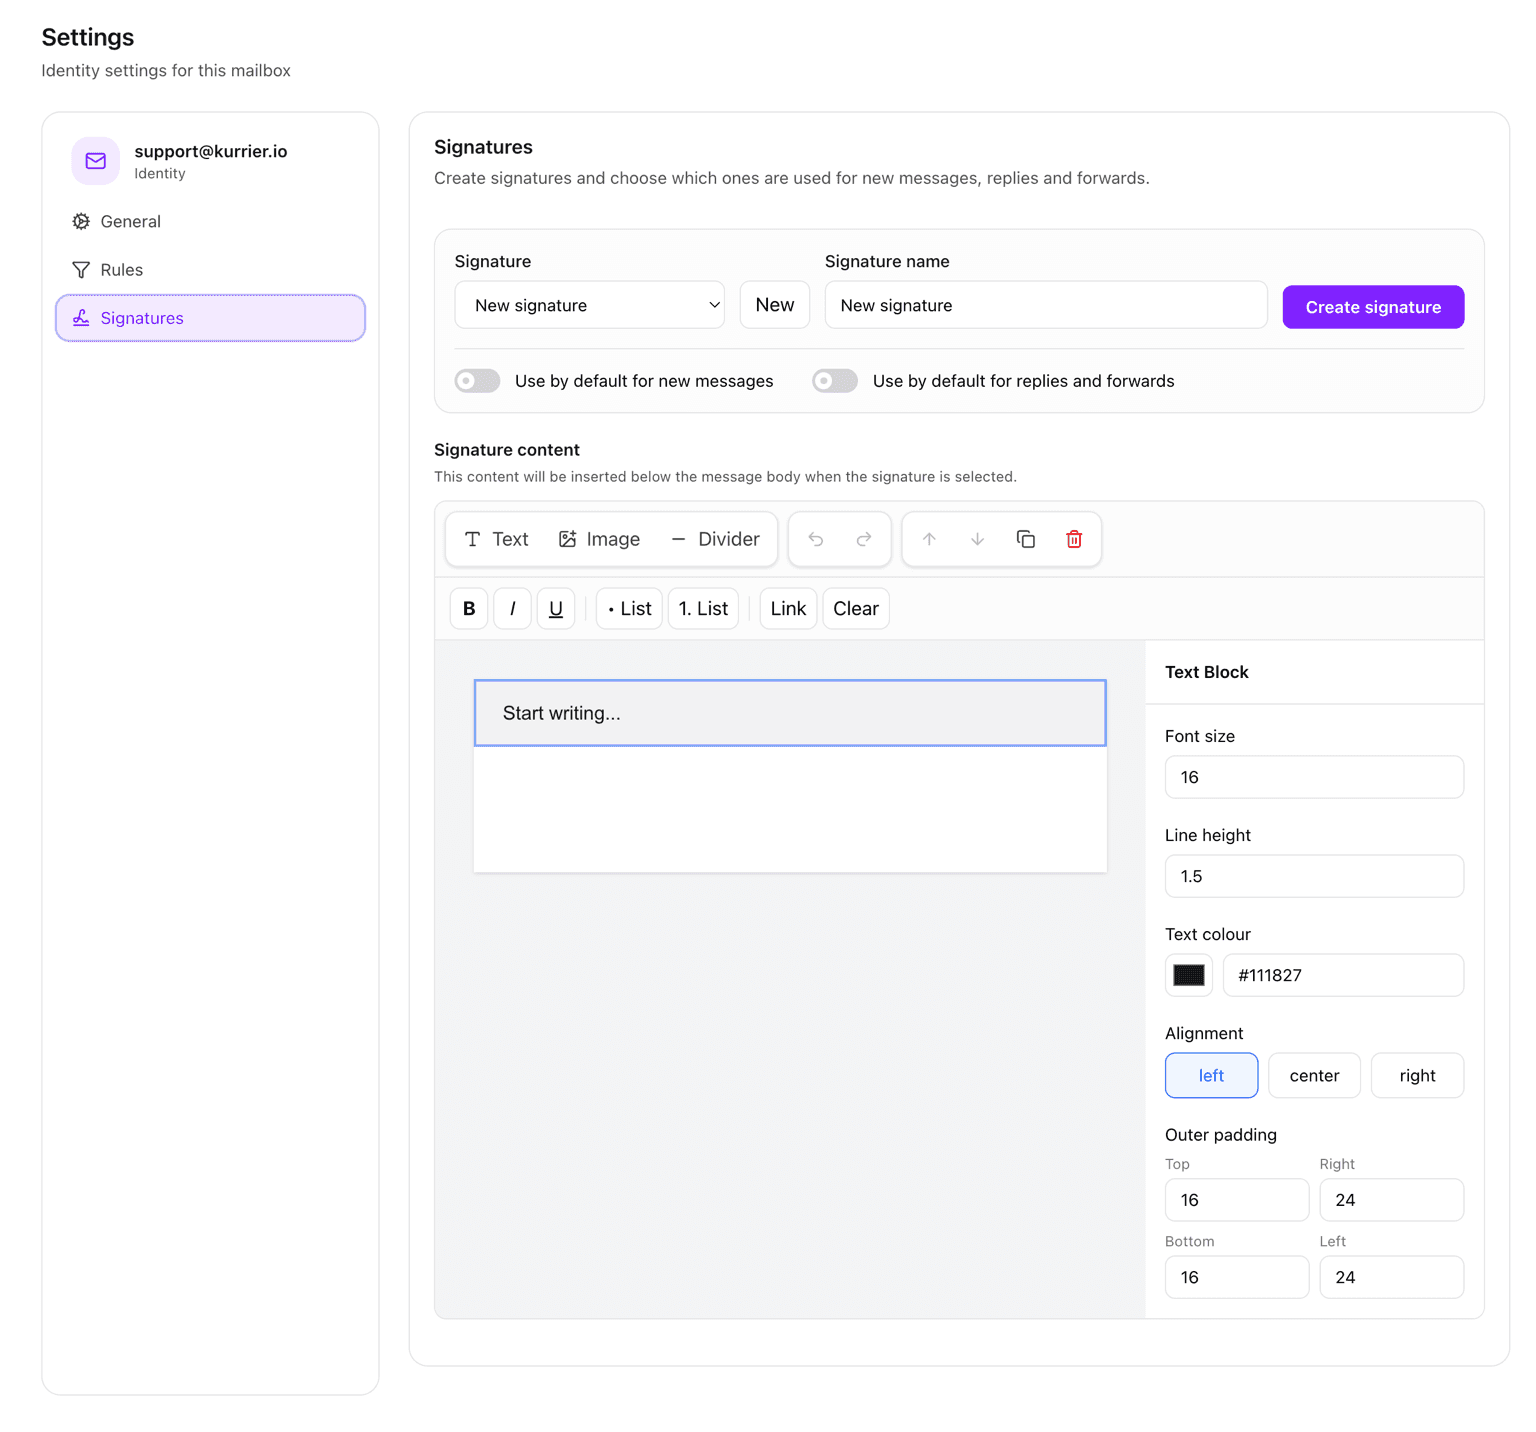
Task: Edit the Left outer padding field
Action: 1392,1277
